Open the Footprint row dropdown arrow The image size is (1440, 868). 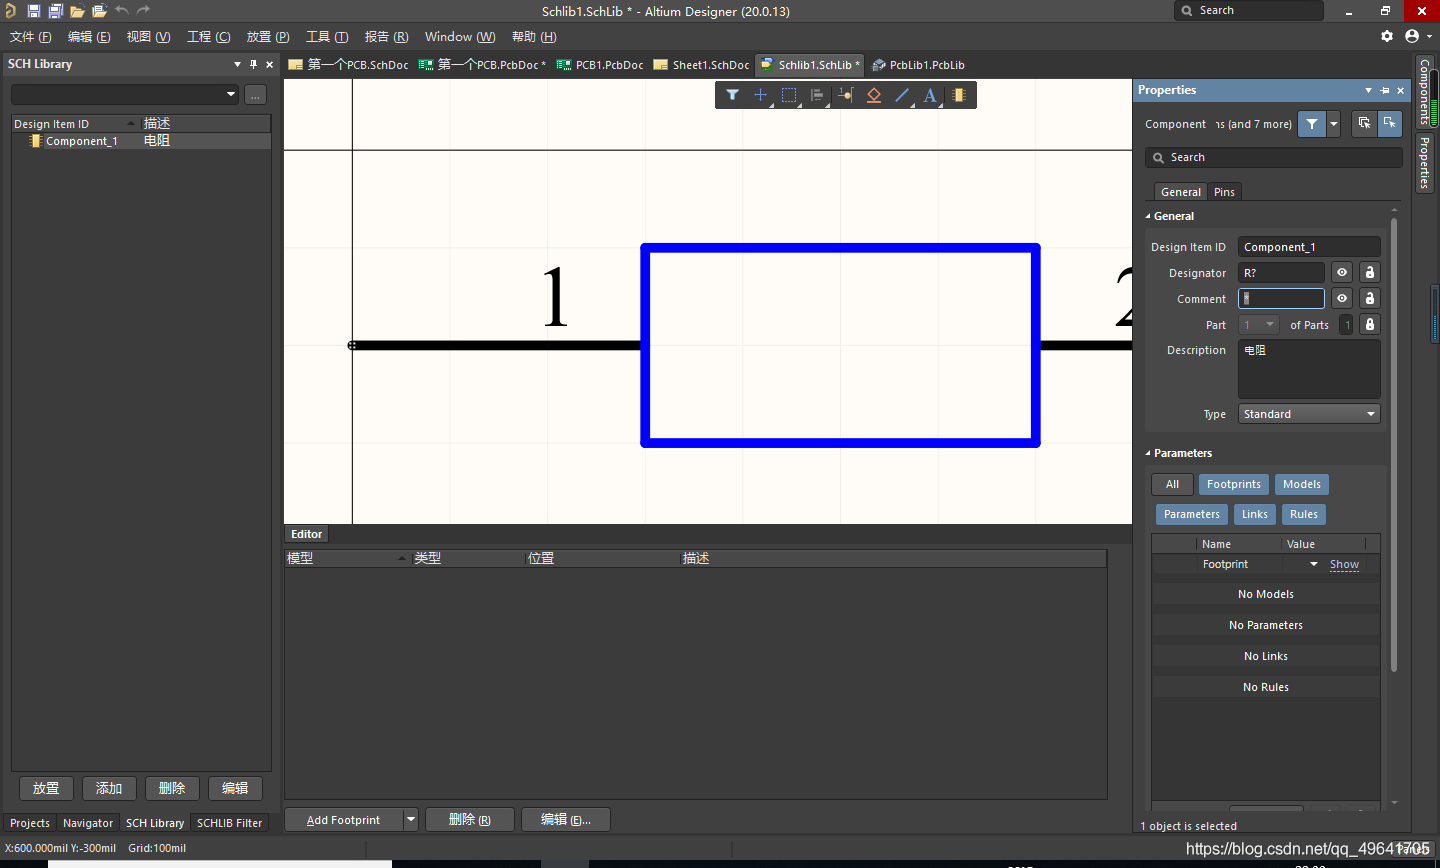click(x=1314, y=565)
